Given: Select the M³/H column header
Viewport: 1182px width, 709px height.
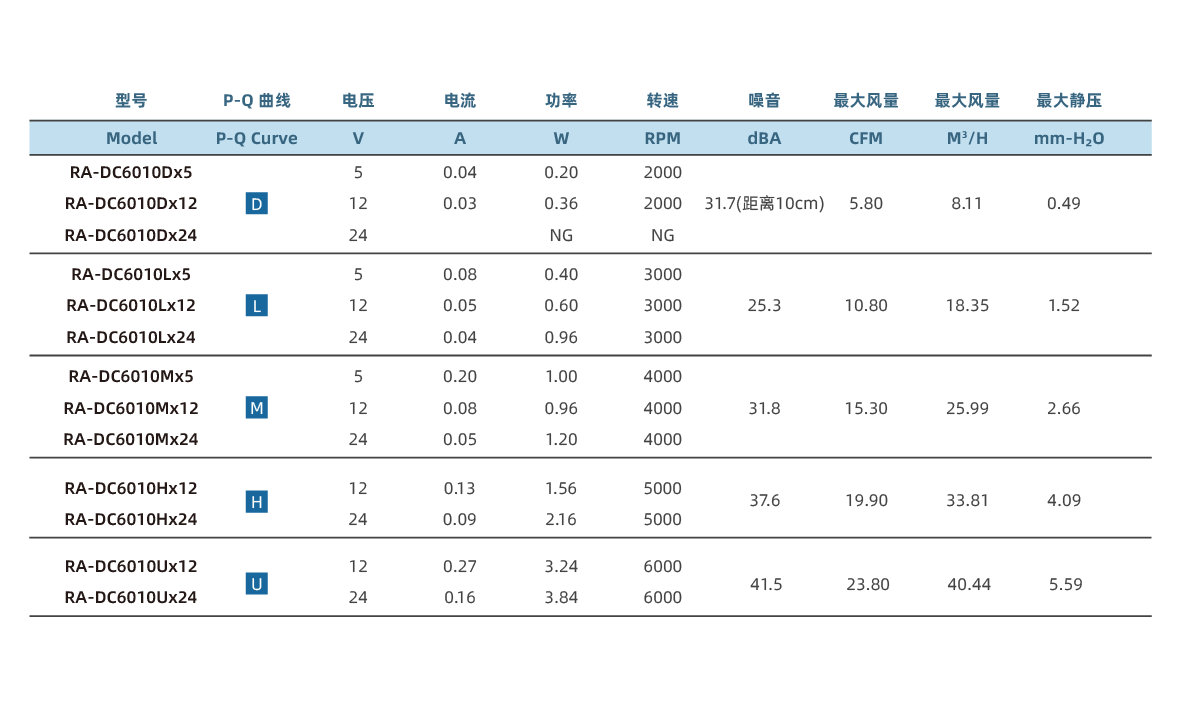Looking at the screenshot, I should [967, 139].
